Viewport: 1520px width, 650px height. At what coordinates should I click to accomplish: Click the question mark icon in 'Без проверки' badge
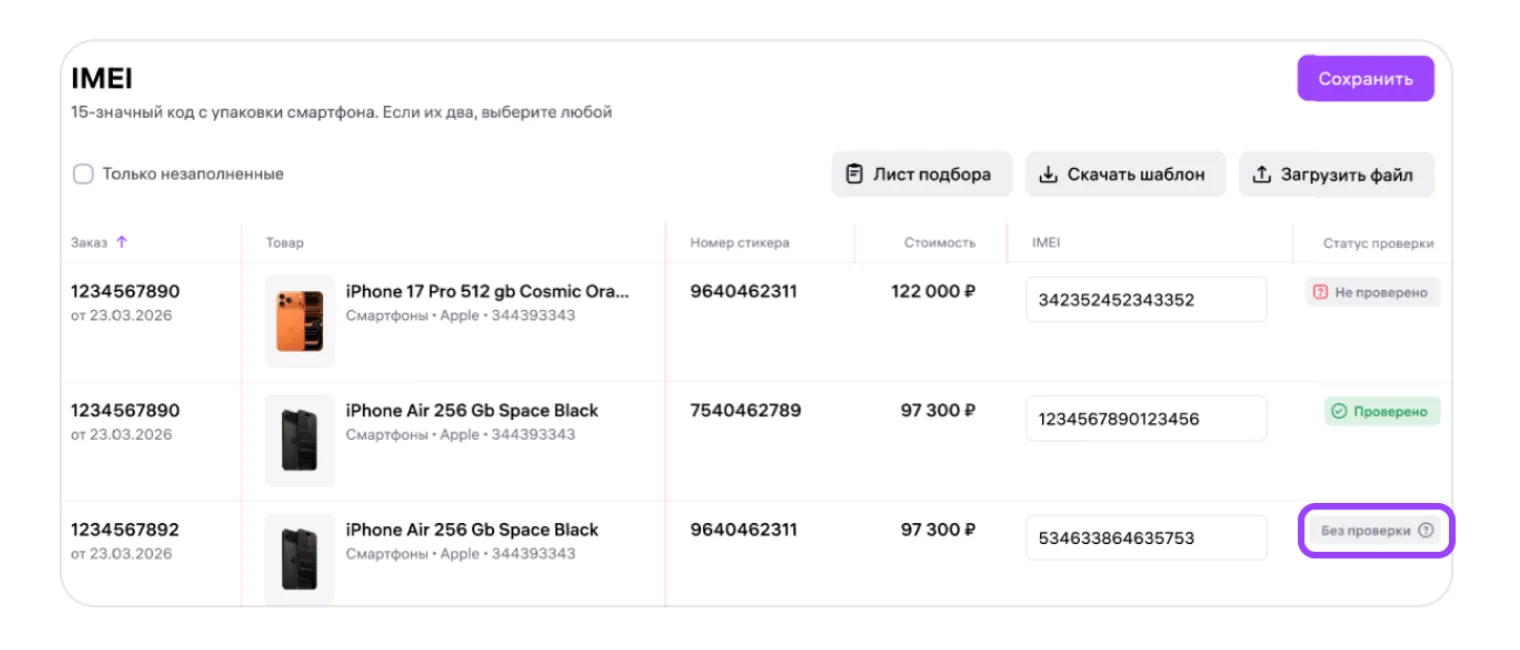tap(1426, 531)
